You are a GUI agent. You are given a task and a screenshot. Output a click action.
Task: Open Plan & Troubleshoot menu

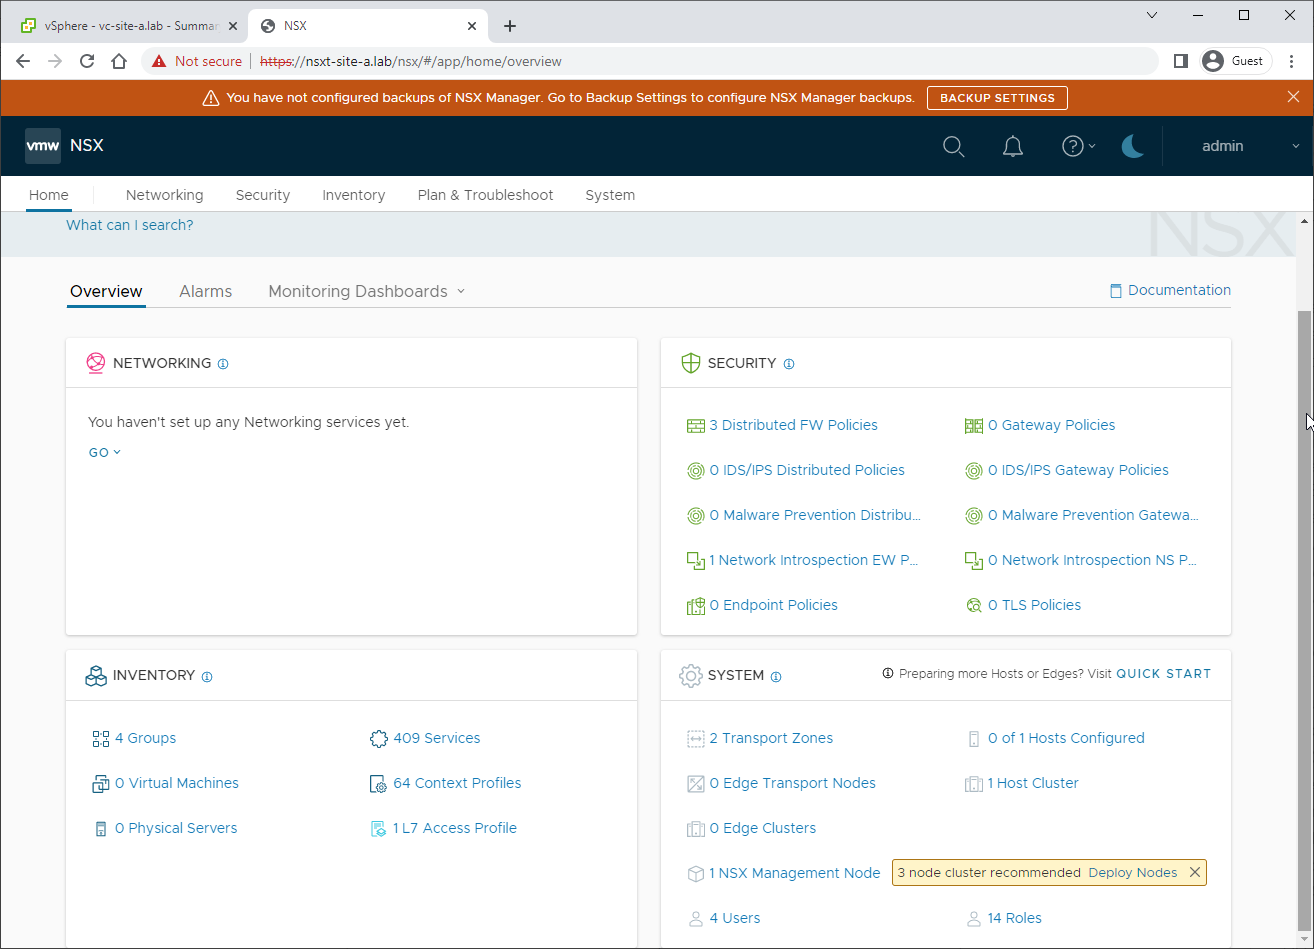[485, 195]
